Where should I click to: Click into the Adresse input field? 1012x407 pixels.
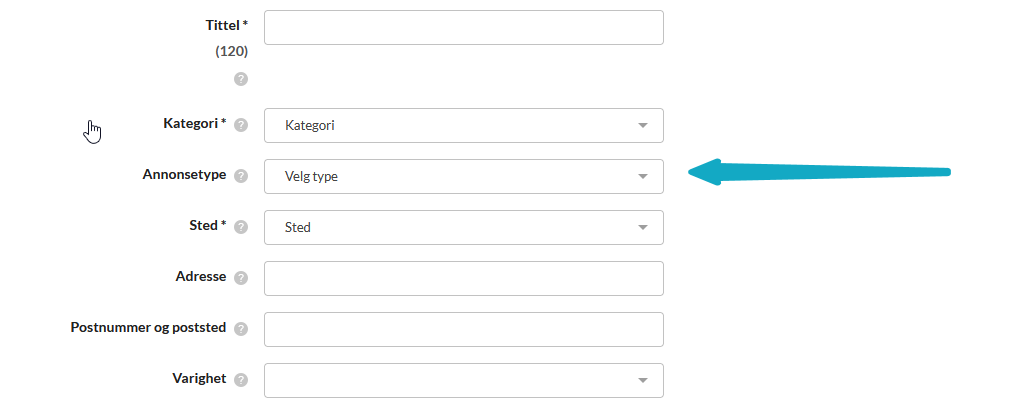(463, 278)
